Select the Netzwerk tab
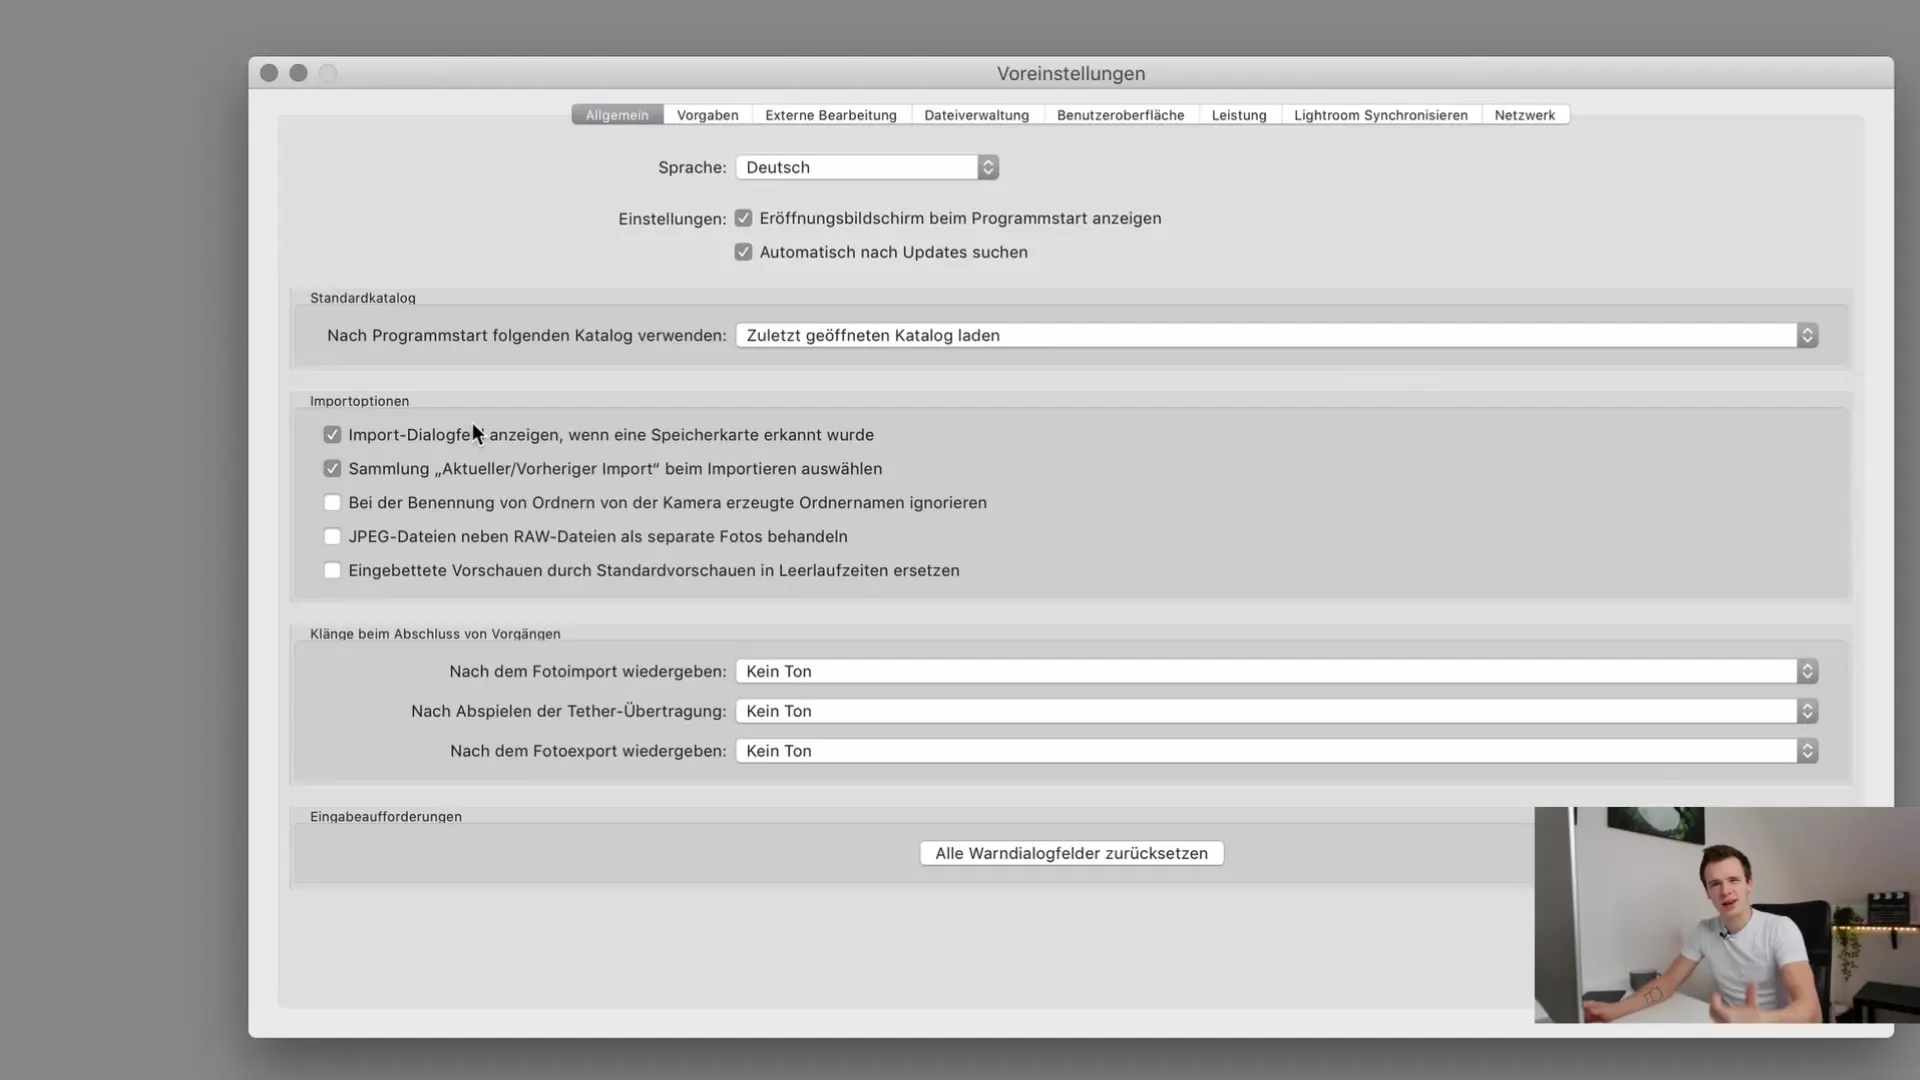Viewport: 1920px width, 1080px height. 1524,115
